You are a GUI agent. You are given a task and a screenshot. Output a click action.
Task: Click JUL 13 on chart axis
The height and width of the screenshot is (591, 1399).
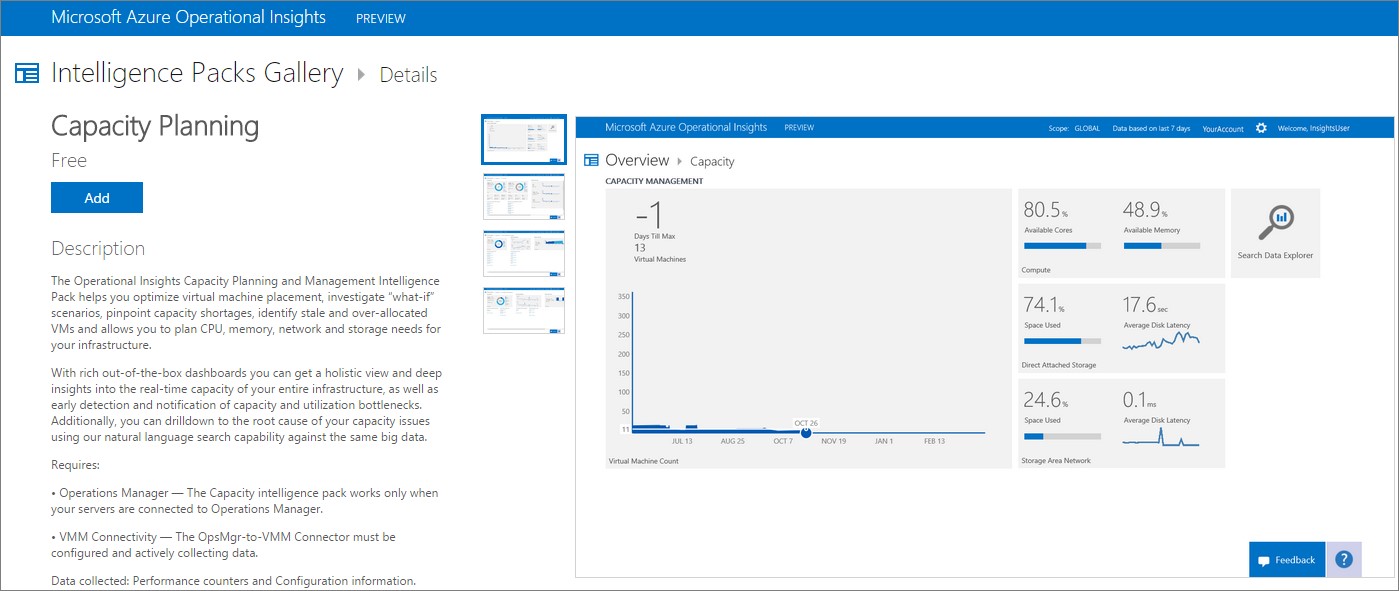[682, 441]
